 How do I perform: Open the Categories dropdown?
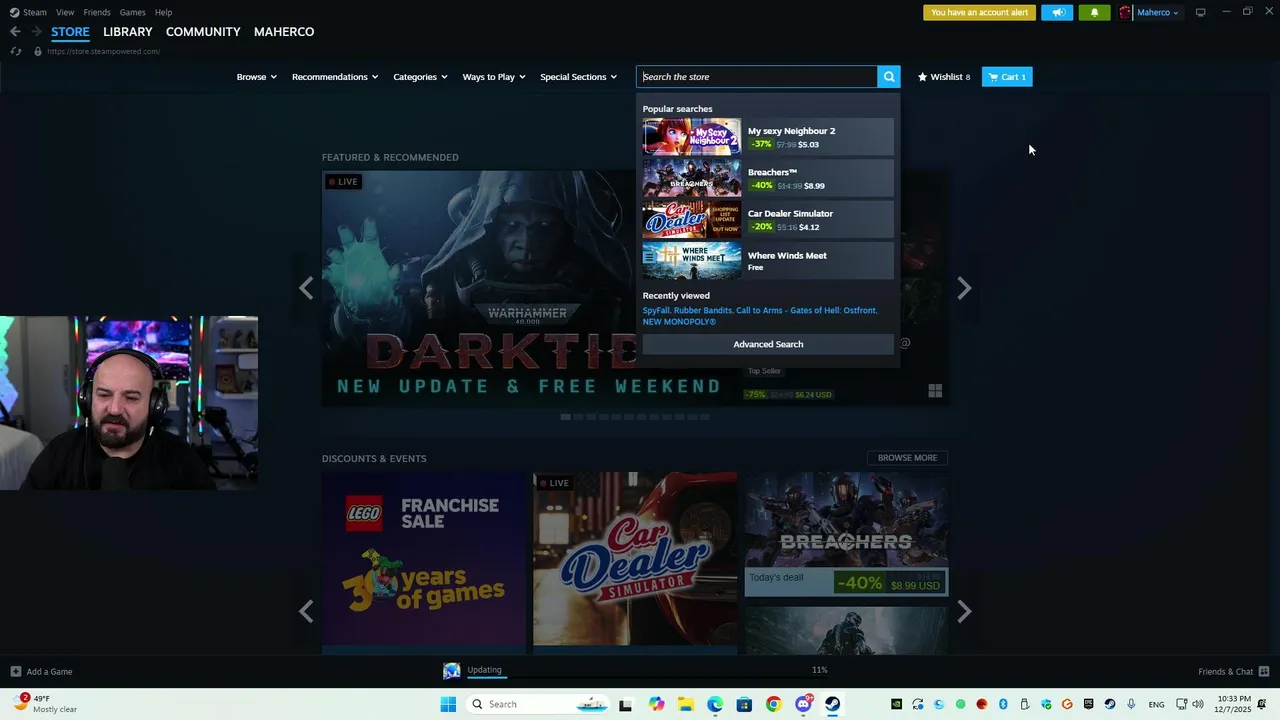pos(420,77)
